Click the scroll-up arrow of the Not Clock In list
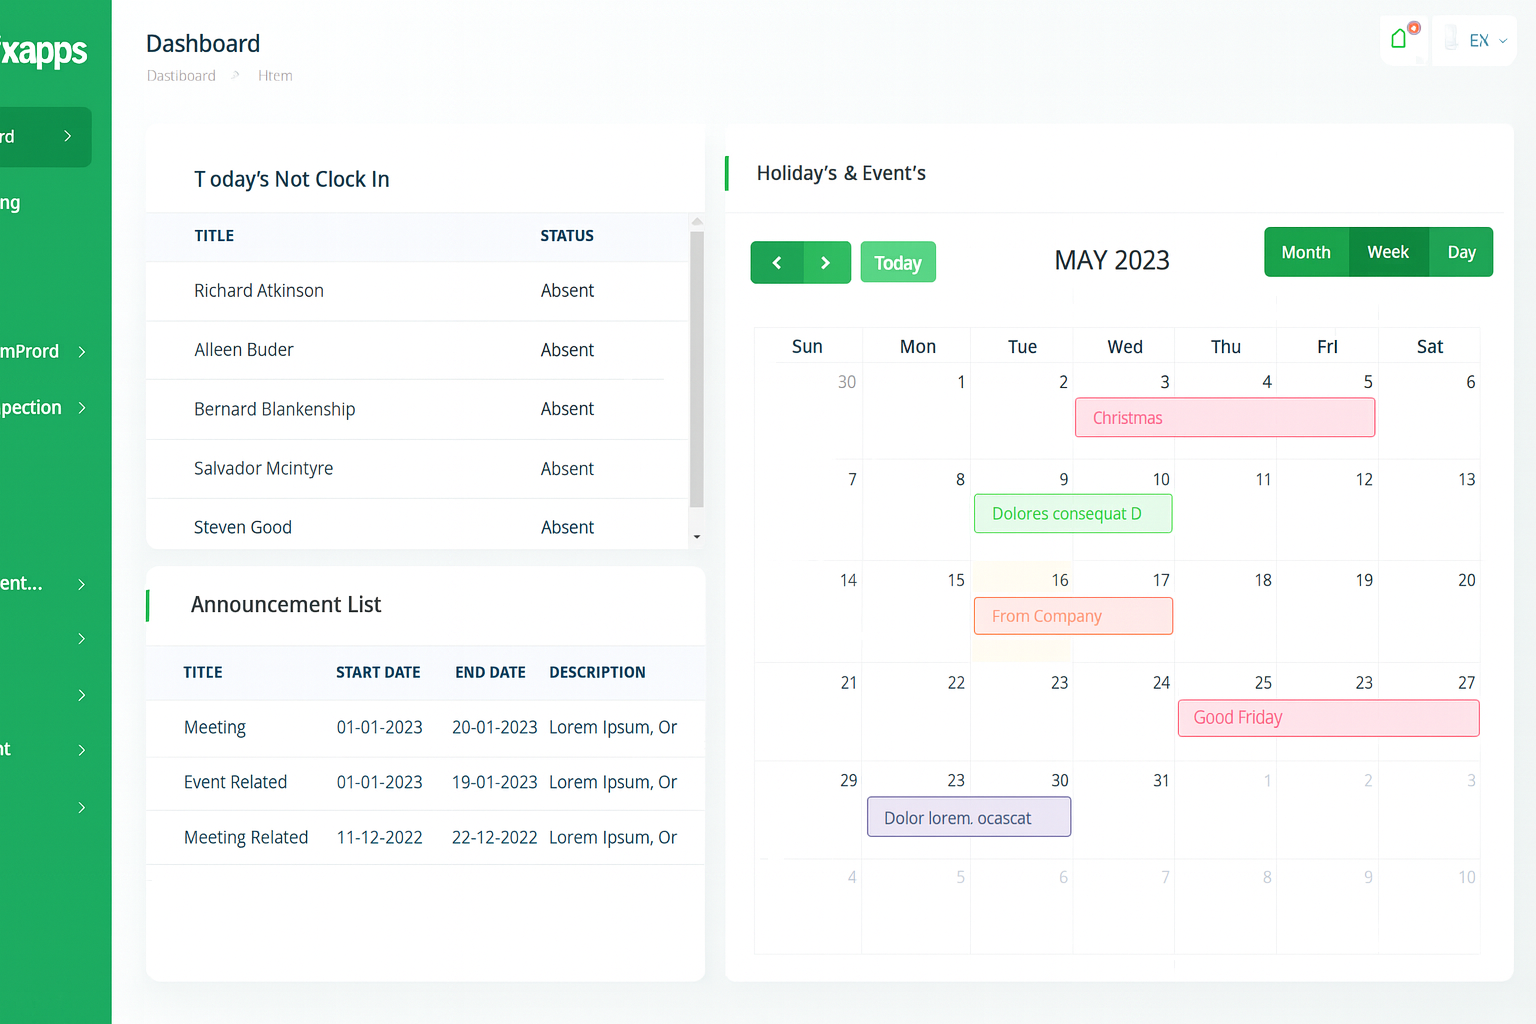This screenshot has width=1536, height=1024. pyautogui.click(x=697, y=221)
